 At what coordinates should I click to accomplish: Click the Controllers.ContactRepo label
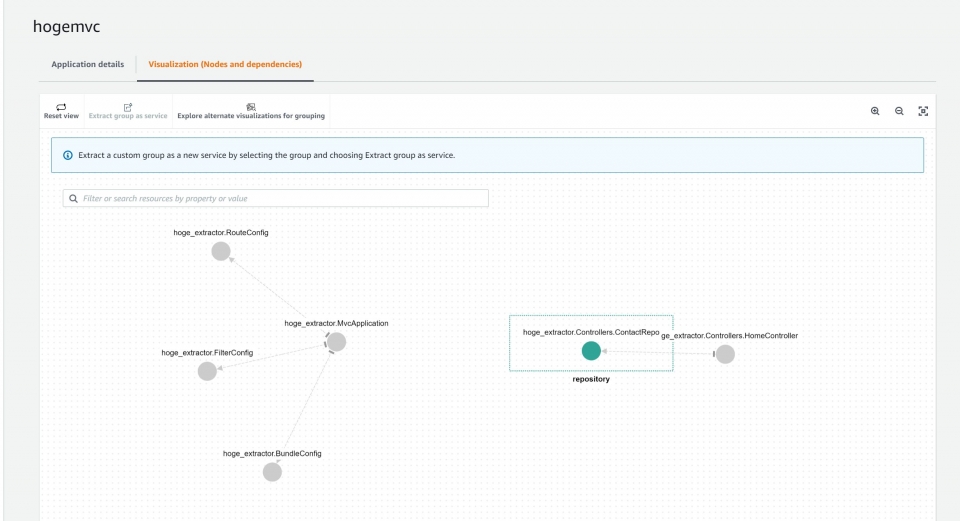point(591,332)
